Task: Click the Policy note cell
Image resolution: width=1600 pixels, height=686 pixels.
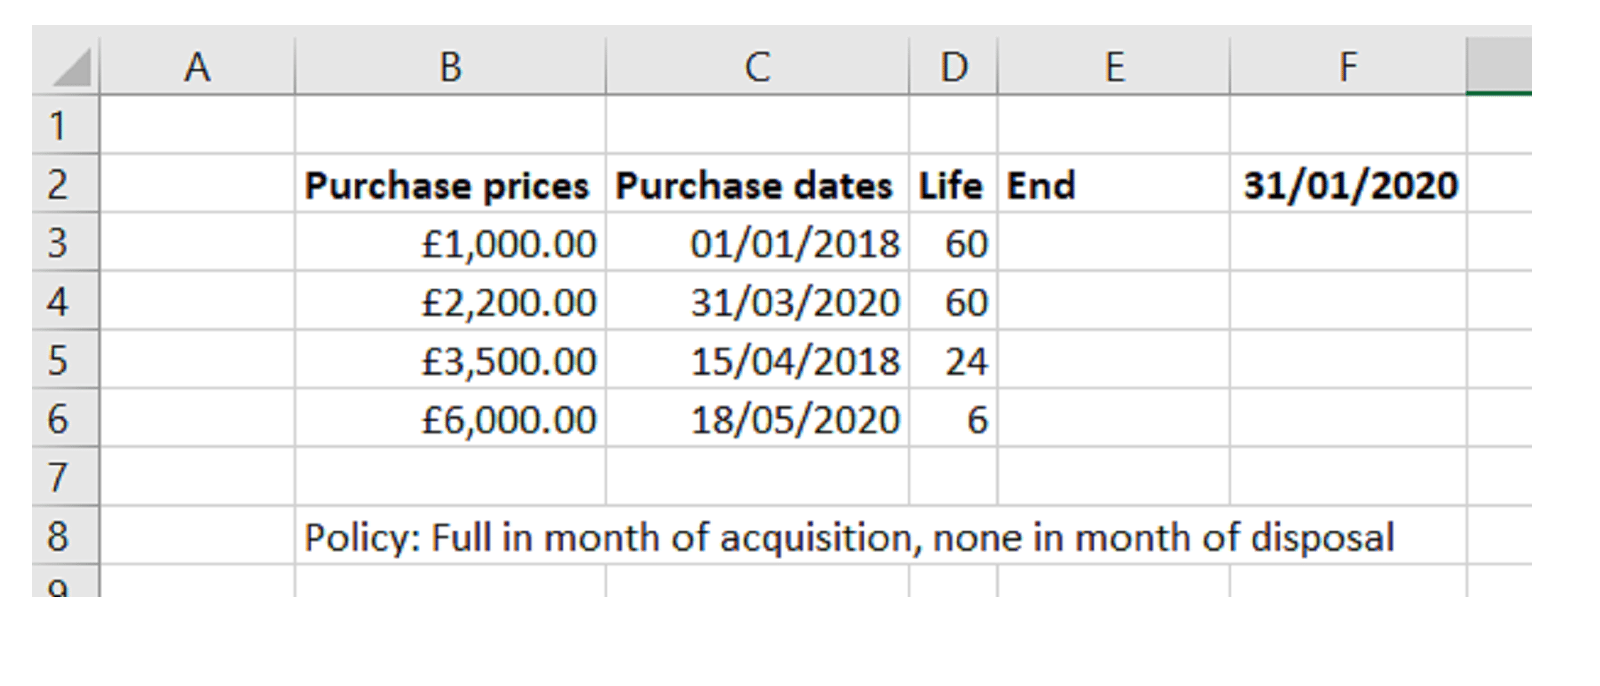Action: pyautogui.click(x=848, y=538)
